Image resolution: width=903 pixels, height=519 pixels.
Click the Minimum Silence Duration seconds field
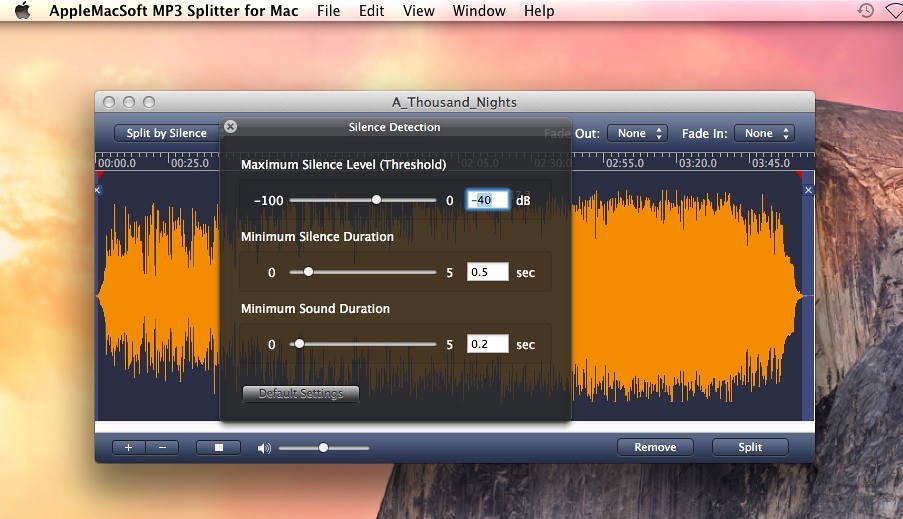[487, 272]
